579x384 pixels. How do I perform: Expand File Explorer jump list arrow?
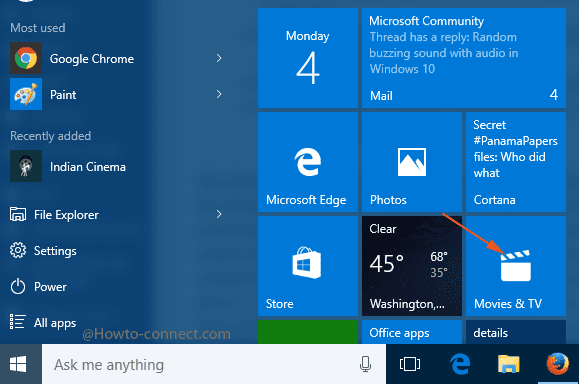coord(219,214)
